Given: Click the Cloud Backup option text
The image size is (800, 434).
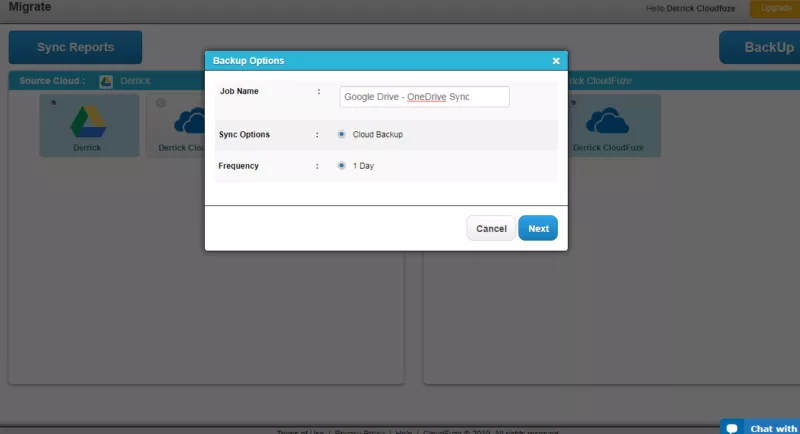Looking at the screenshot, I should pos(378,134).
